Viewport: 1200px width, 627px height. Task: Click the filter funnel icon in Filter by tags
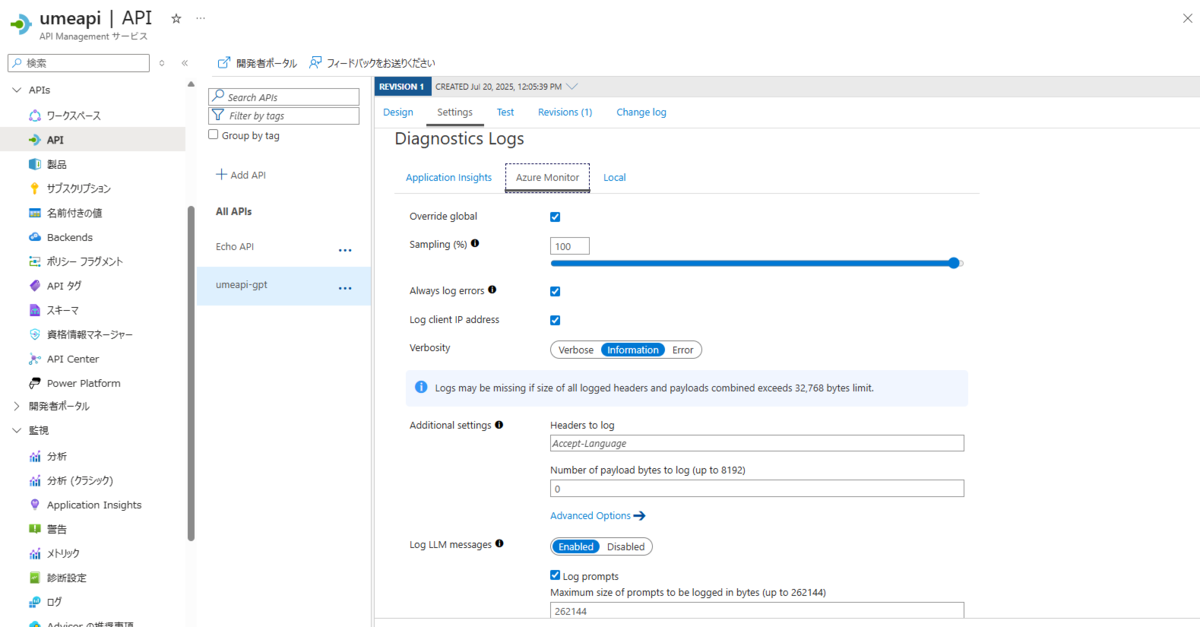coord(217,116)
